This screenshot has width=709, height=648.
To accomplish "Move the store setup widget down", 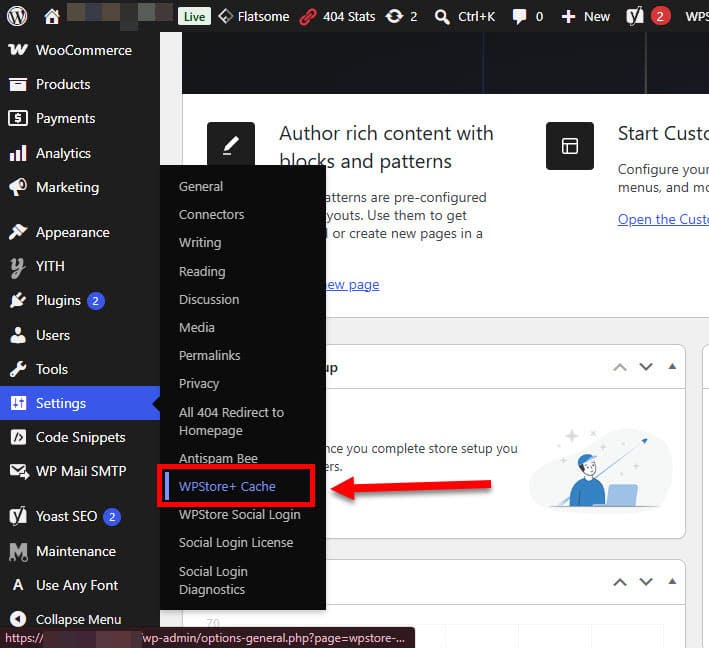I will point(646,367).
